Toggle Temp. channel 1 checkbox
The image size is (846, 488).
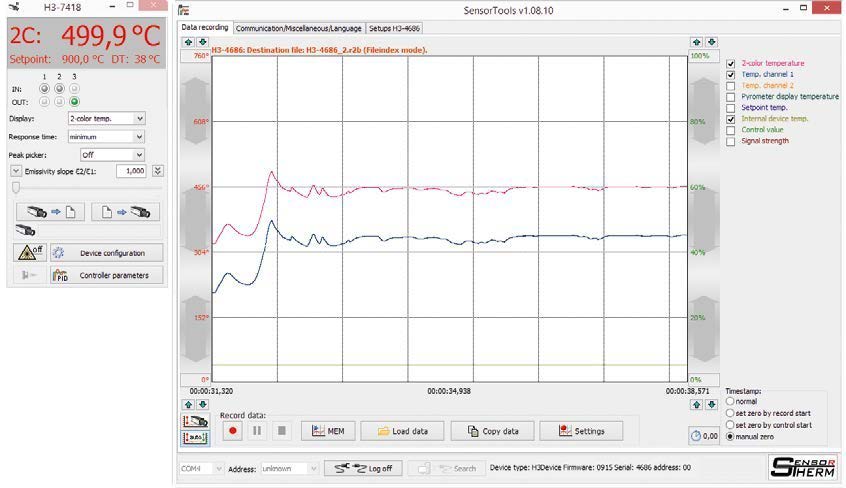(731, 74)
